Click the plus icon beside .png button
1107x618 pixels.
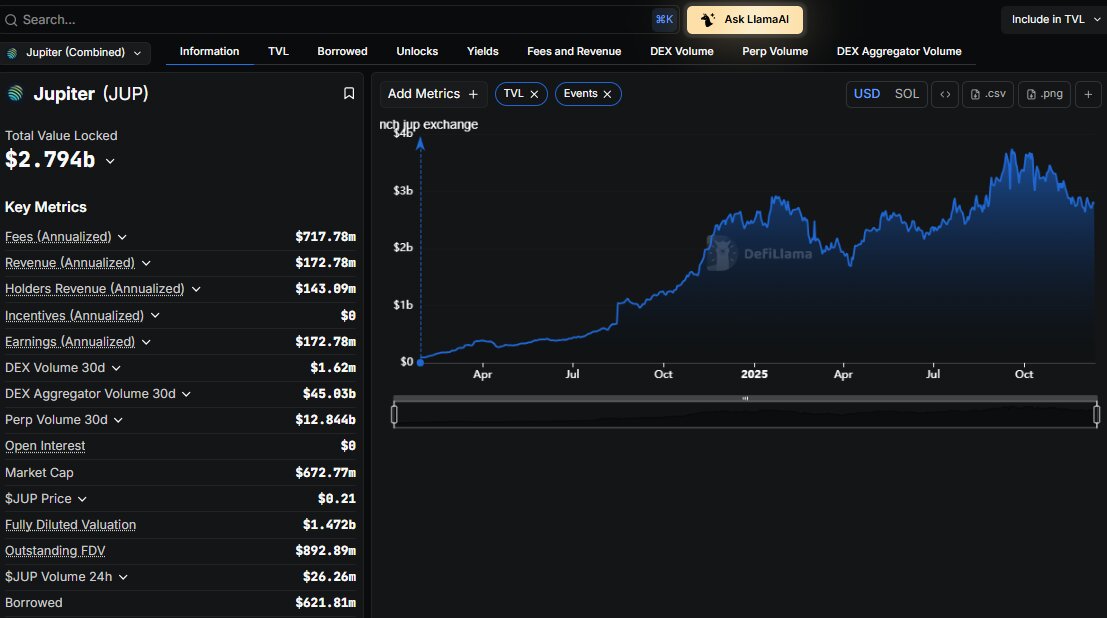(1088, 94)
